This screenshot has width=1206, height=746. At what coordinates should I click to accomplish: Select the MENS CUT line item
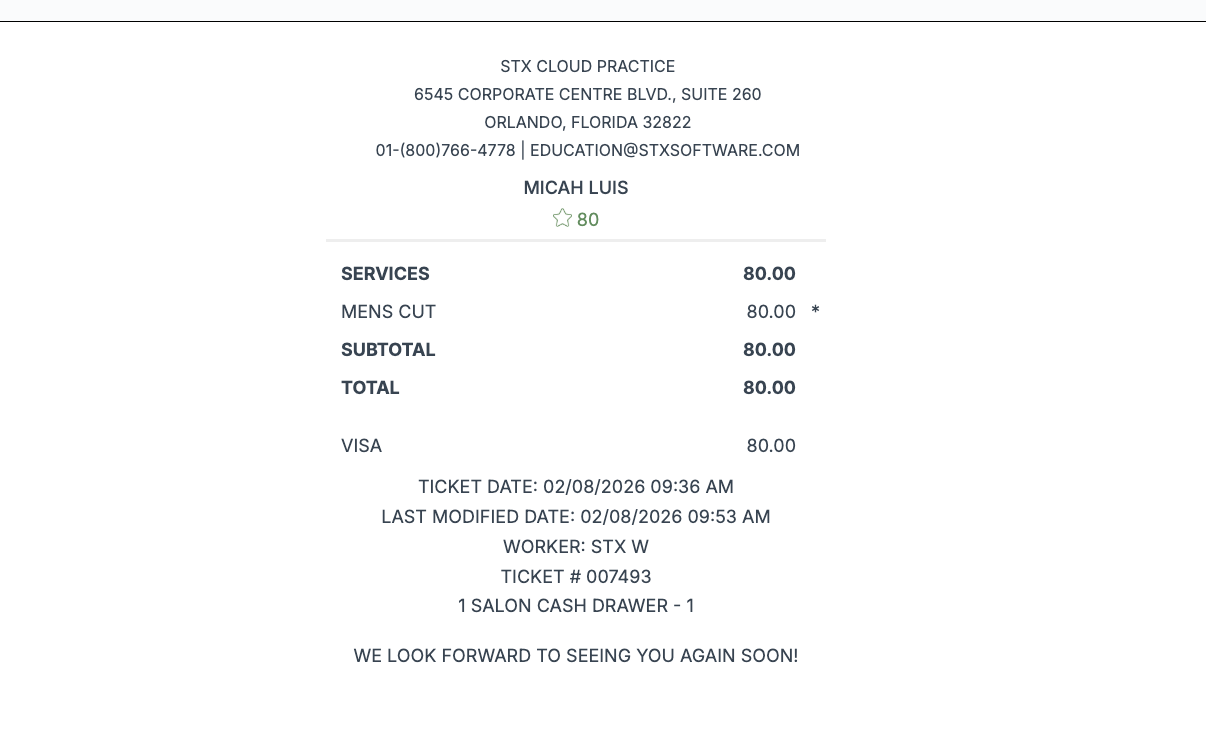[388, 312]
